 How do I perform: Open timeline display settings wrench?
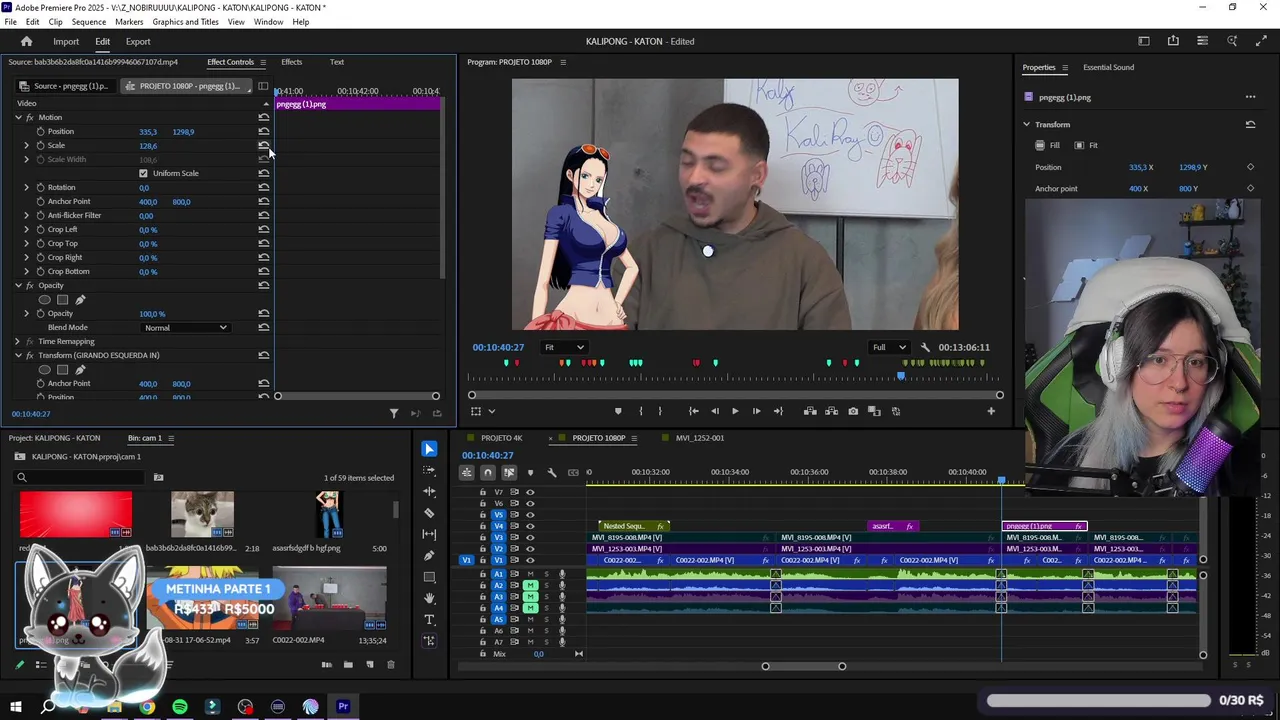click(551, 472)
